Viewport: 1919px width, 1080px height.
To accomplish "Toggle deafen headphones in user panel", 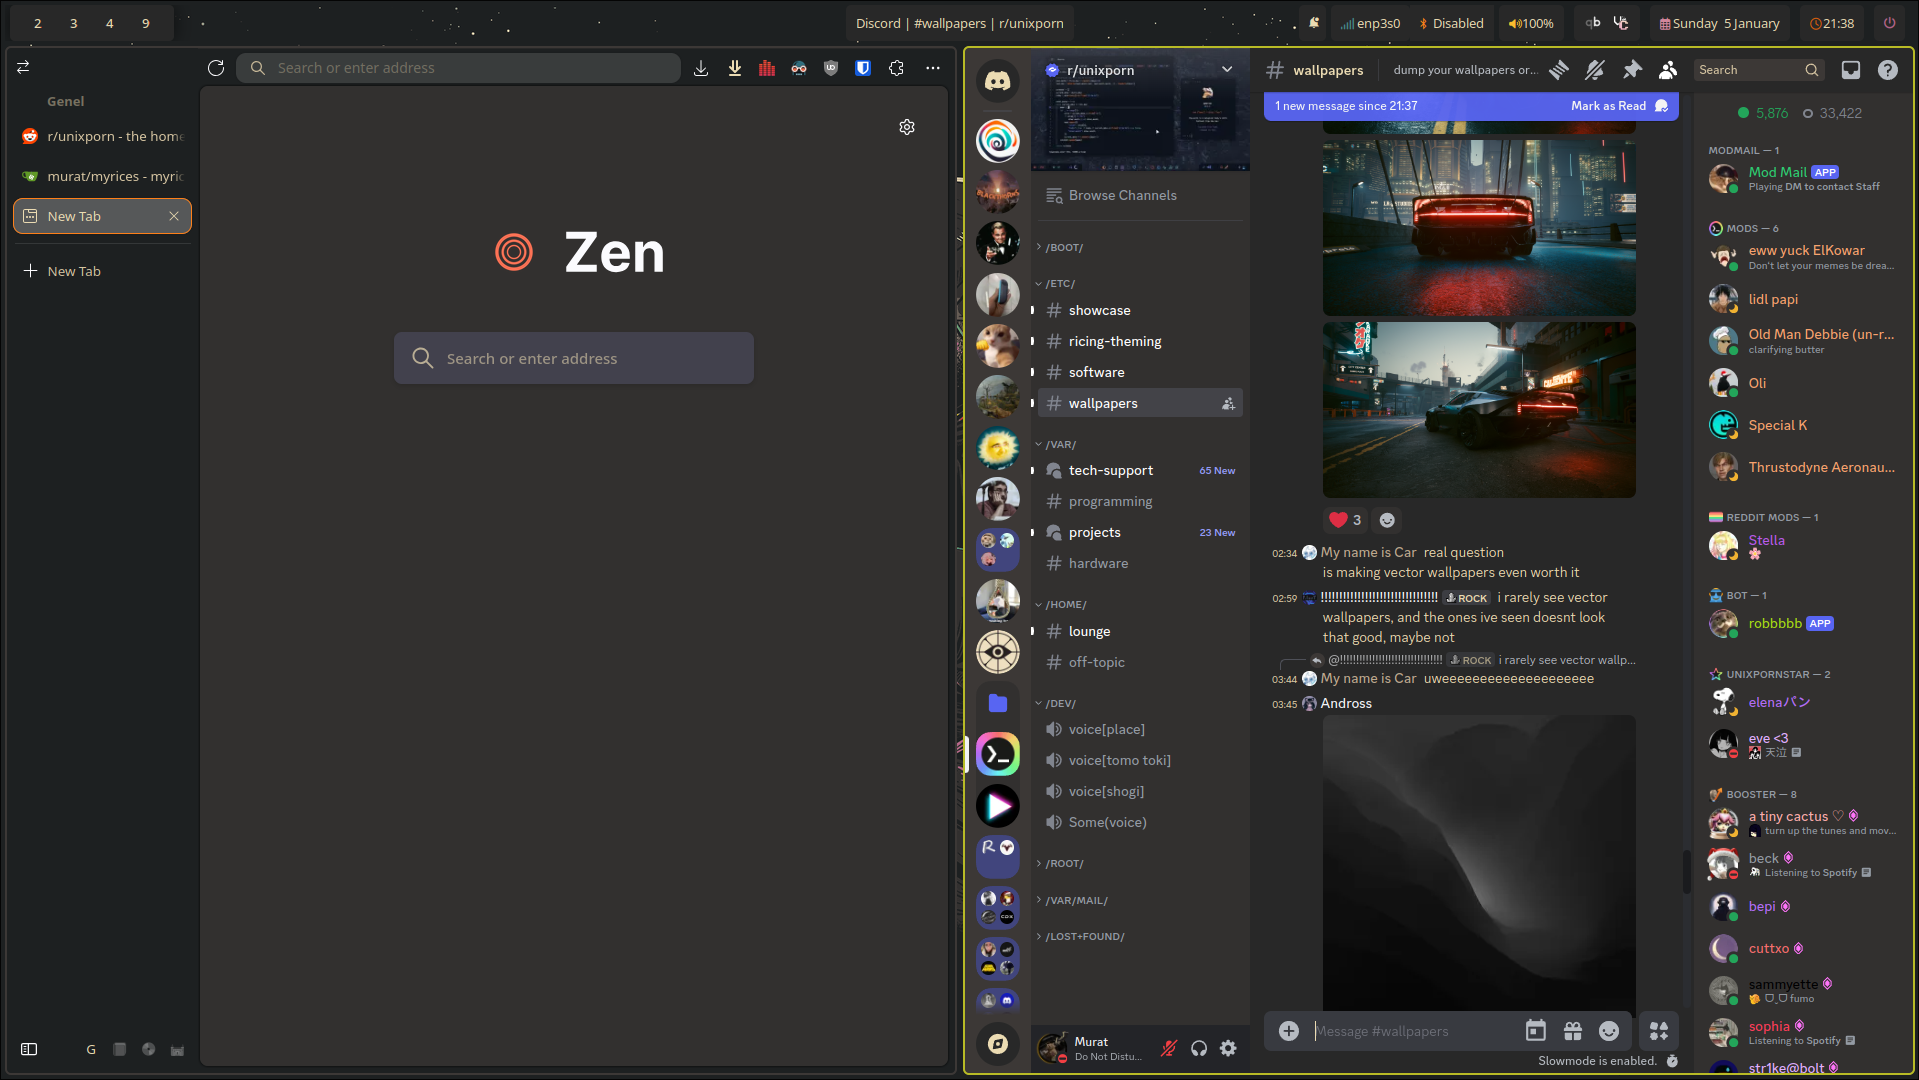I will tap(1199, 1048).
